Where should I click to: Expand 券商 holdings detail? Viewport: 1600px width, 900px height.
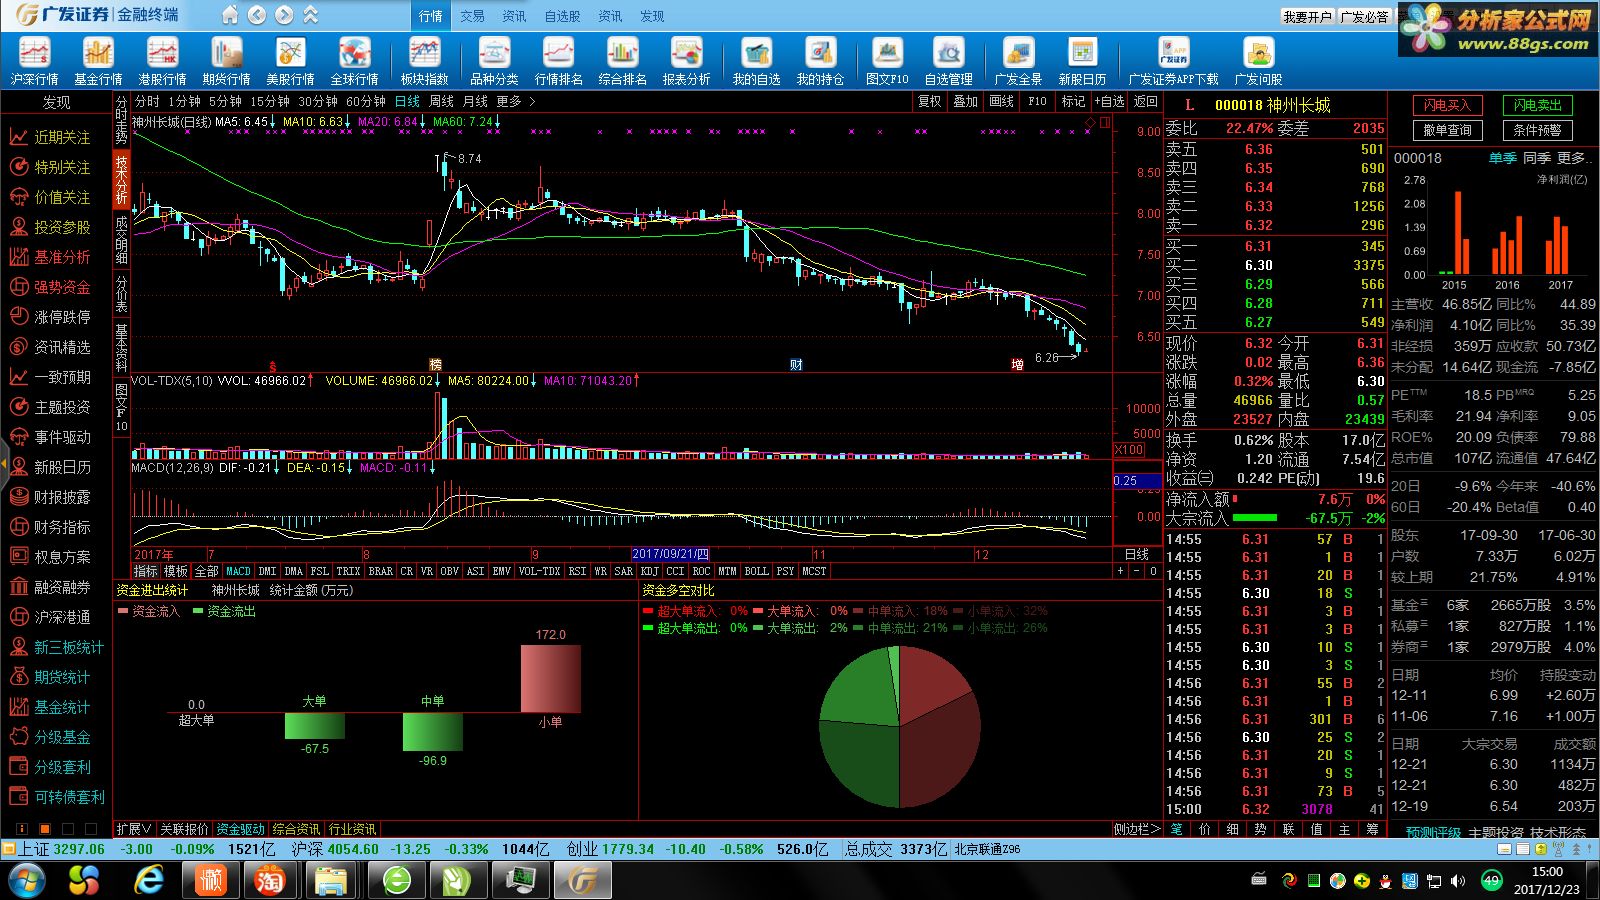coord(1408,647)
